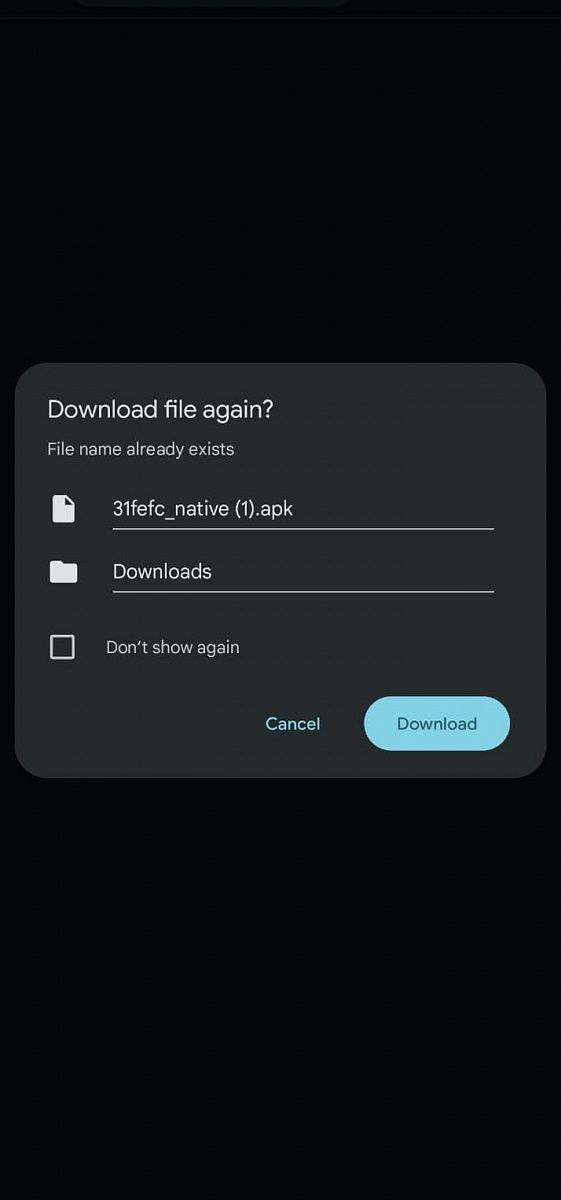Viewport: 561px width, 1200px height.
Task: Tap partially hidden bar at screen top
Action: [213, 3]
